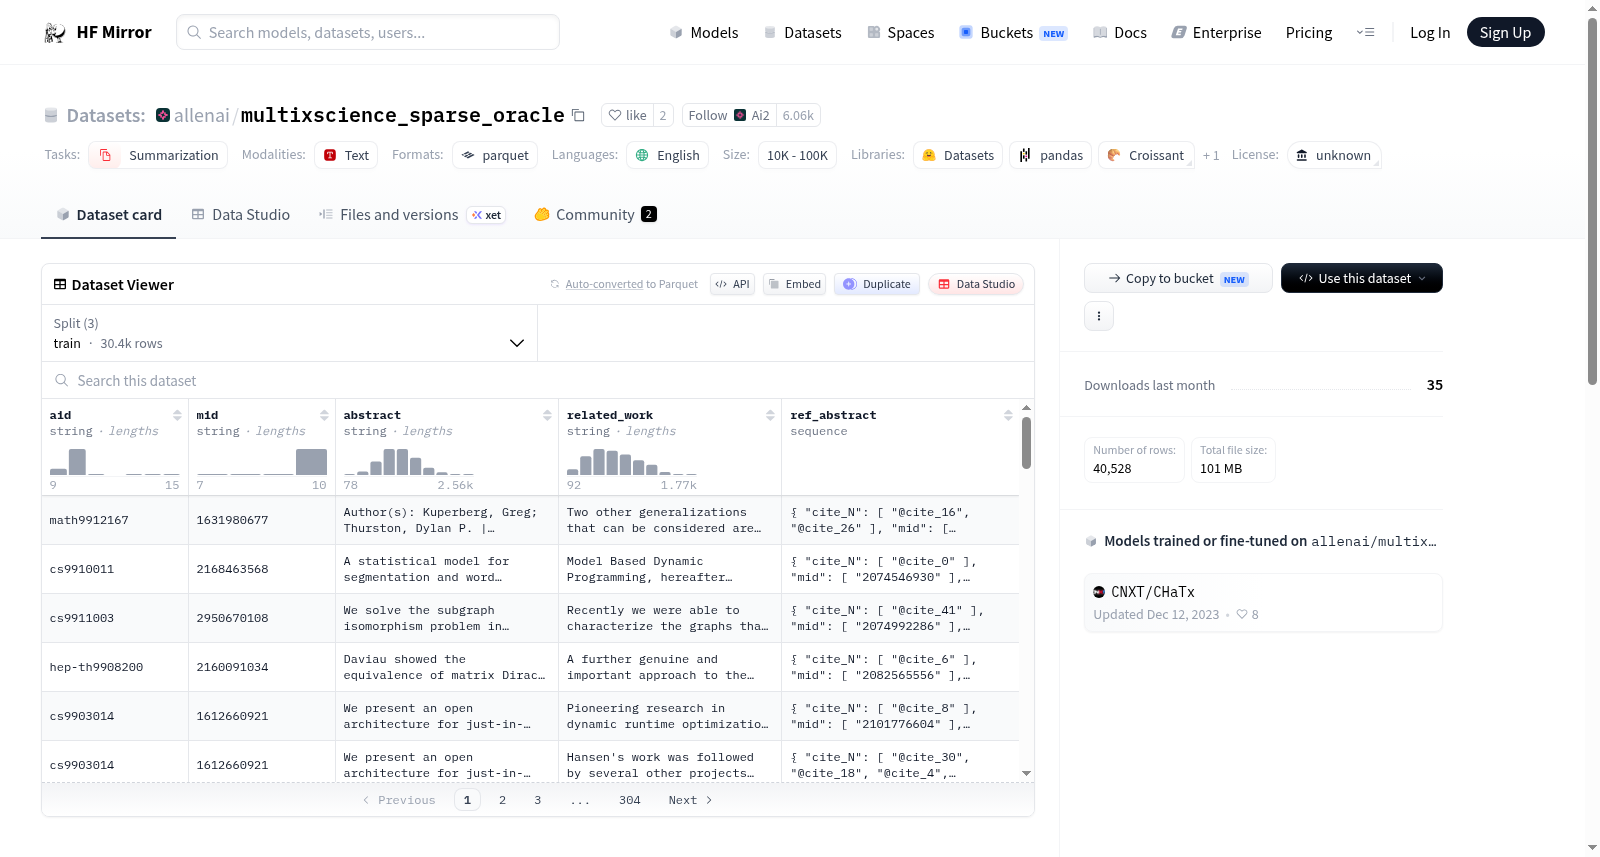Switch to Dataset card tab
This screenshot has width=1600, height=857.
[109, 215]
